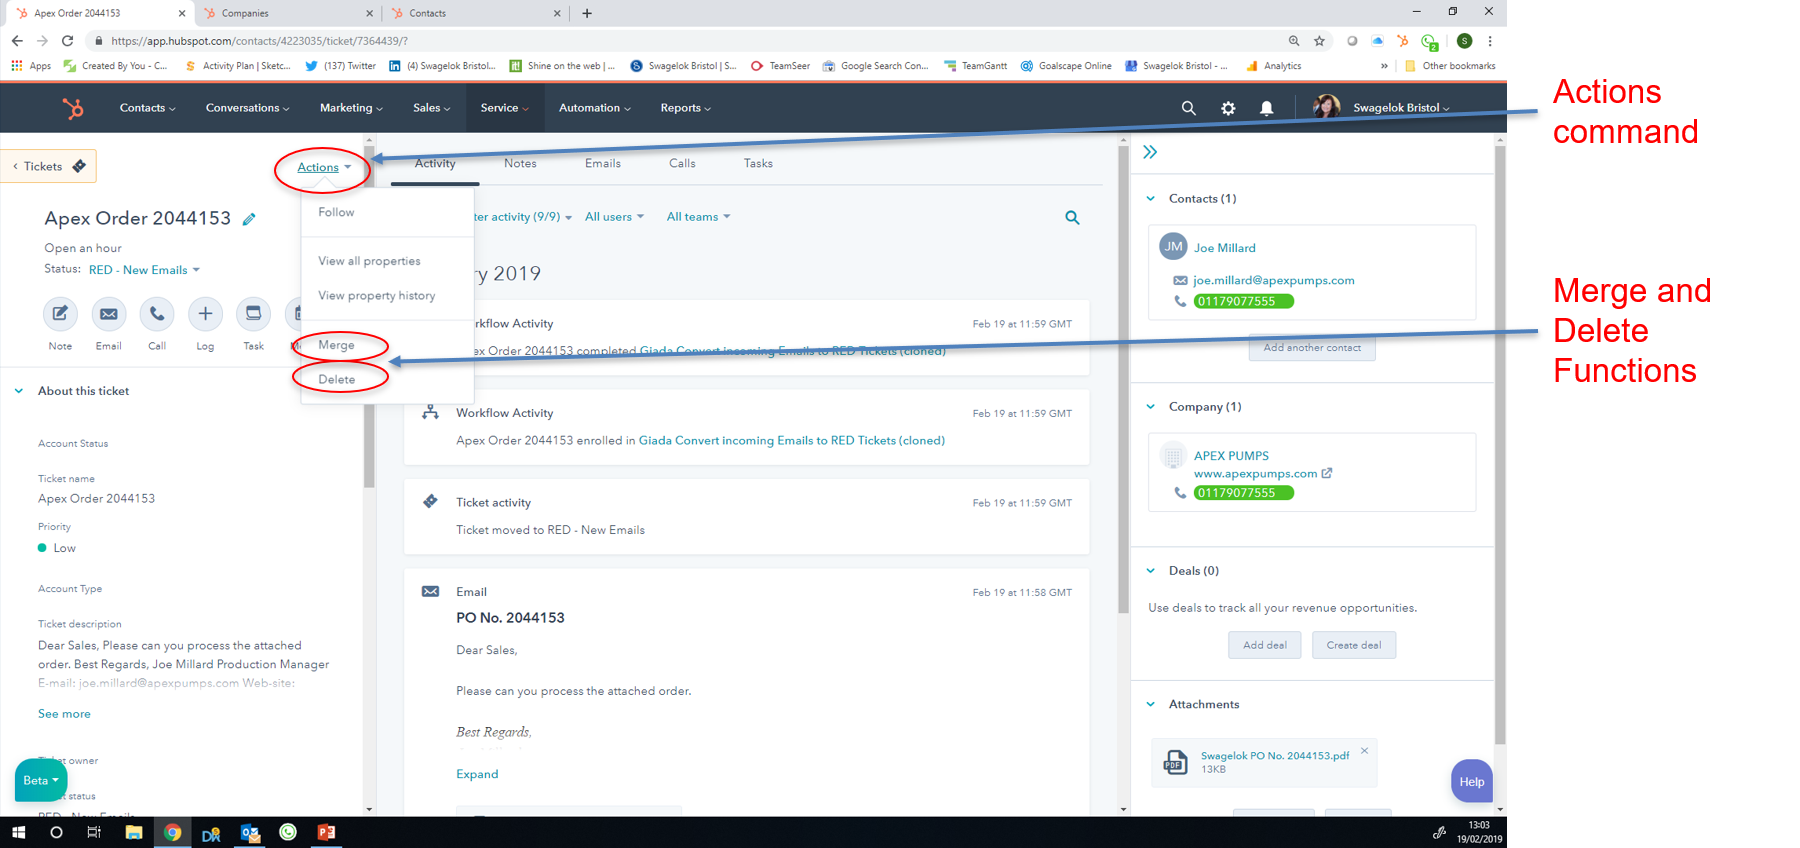This screenshot has height=848, width=1800.
Task: Open the Swagelok Bristol account menu
Action: [x=1401, y=108]
